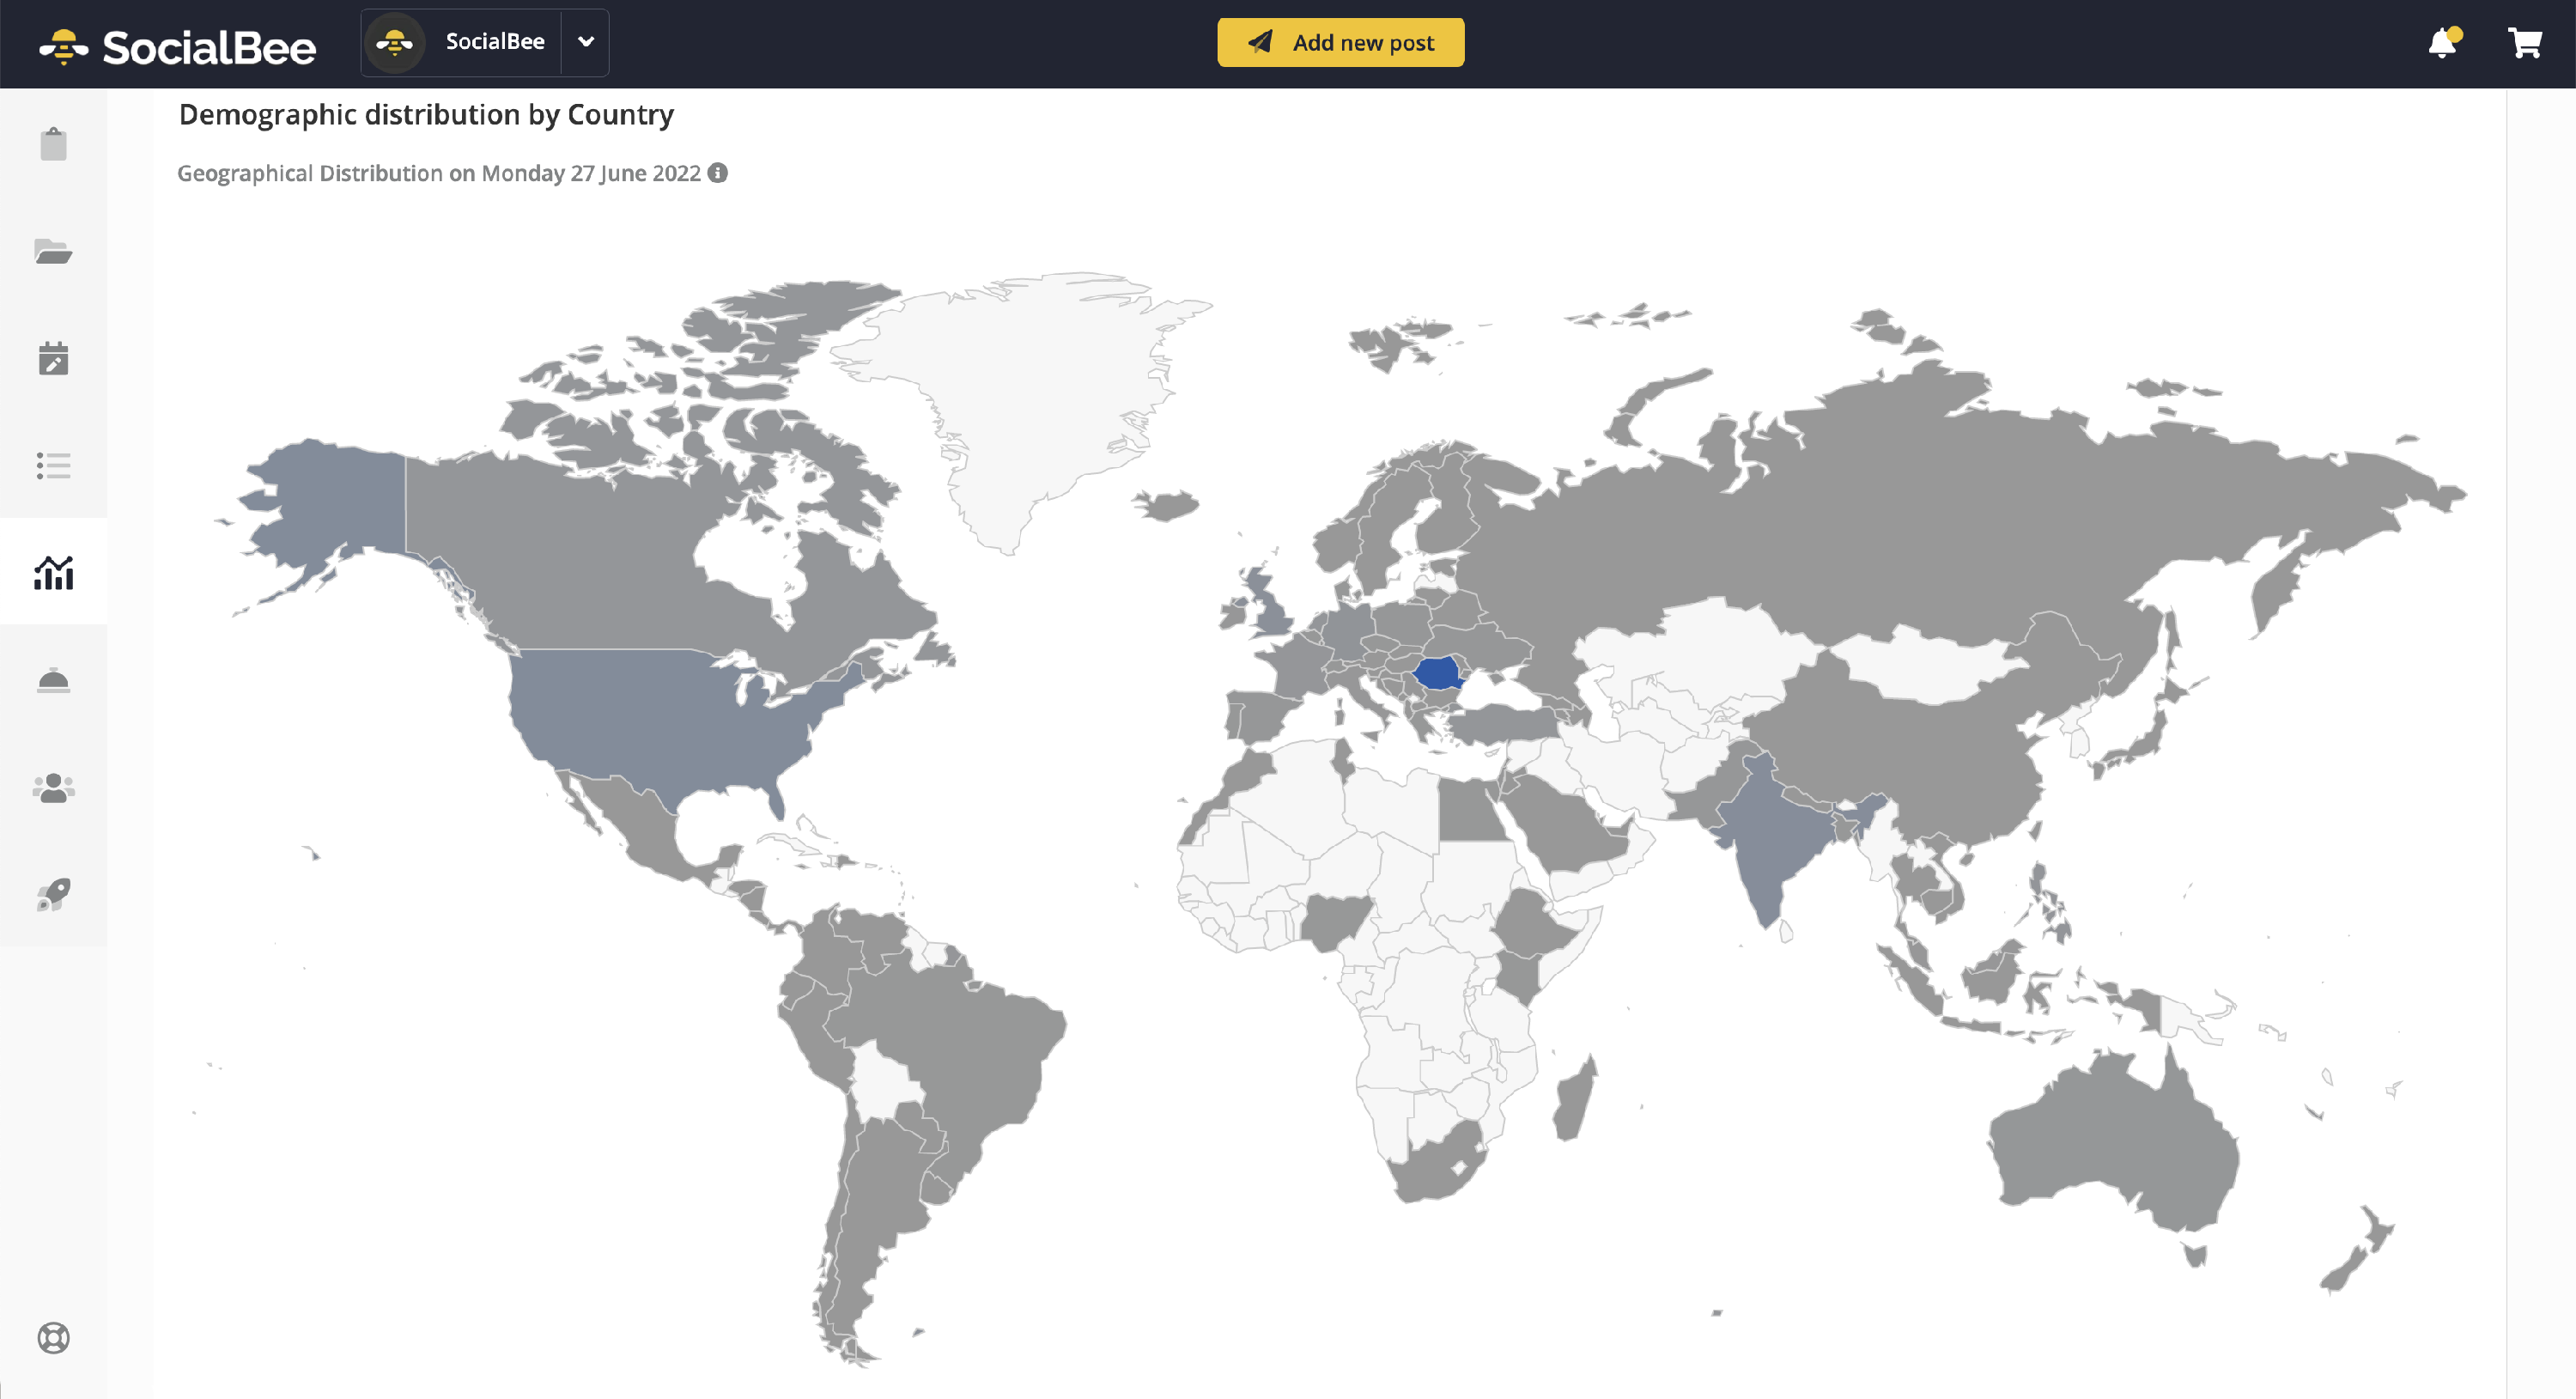Open the calendar schedule sidebar icon
Image resolution: width=2576 pixels, height=1399 pixels.
pyautogui.click(x=53, y=358)
